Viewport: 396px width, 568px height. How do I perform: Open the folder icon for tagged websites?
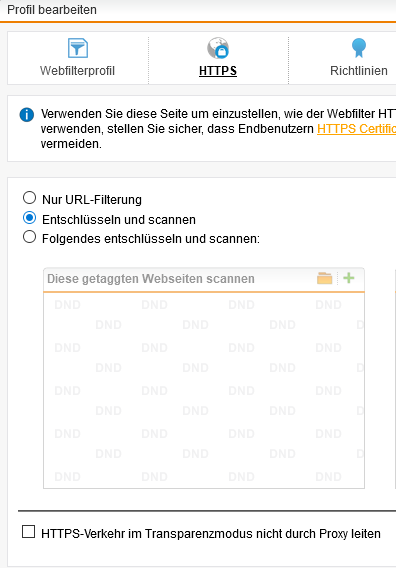click(324, 278)
